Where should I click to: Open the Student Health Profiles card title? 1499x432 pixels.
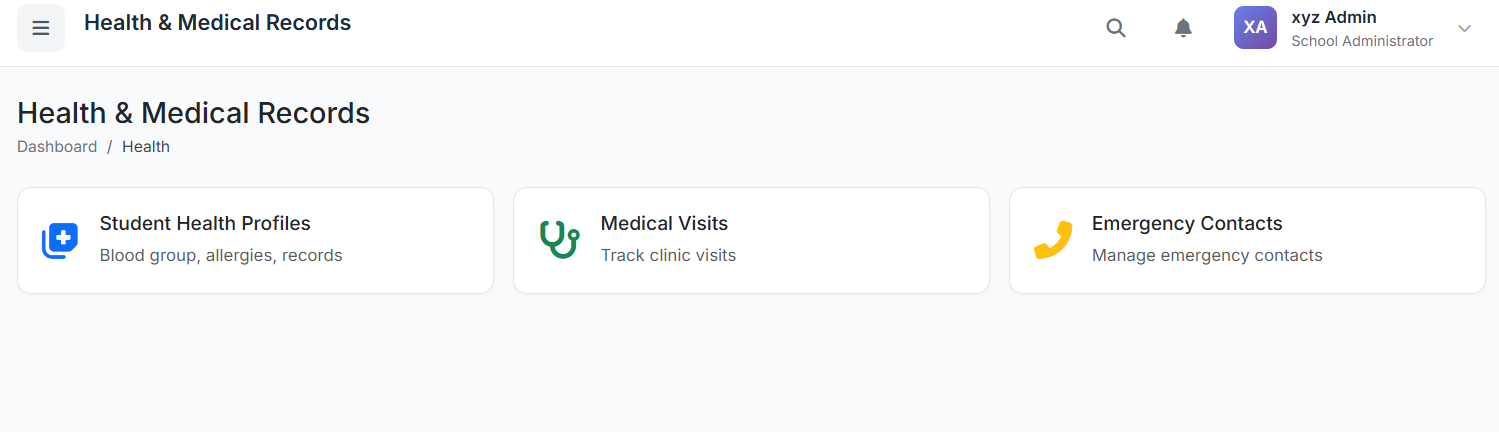click(205, 224)
